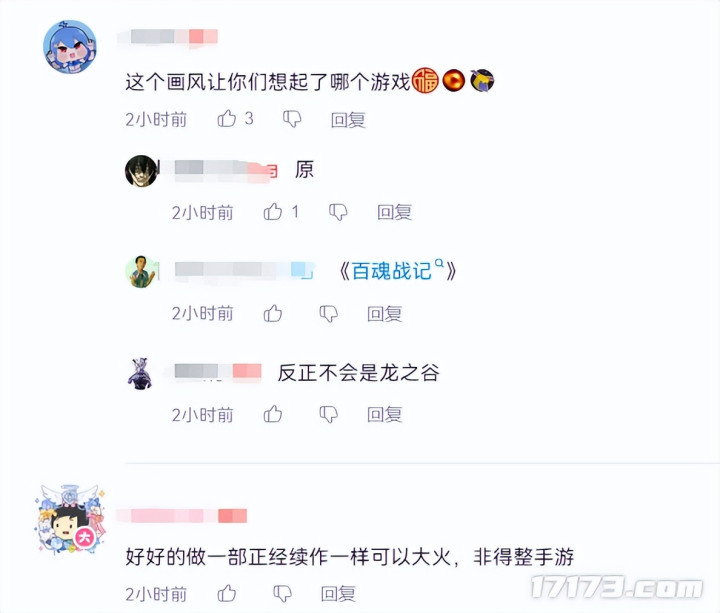Image resolution: width=720 pixels, height=613 pixels.
Task: Reply to the comment saying 原
Action: (x=394, y=212)
